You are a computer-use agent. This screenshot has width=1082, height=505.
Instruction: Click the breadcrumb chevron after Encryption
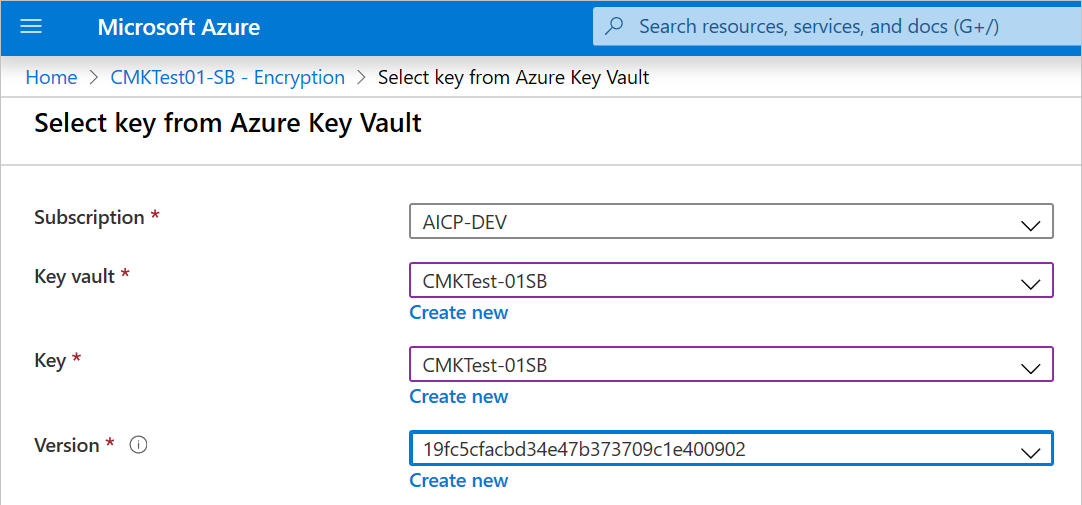(361, 78)
